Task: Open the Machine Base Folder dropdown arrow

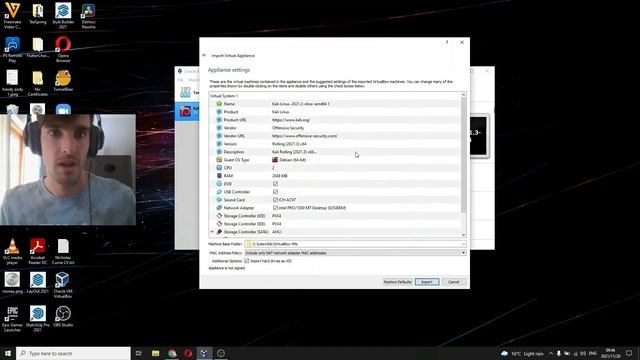Action: [x=463, y=244]
